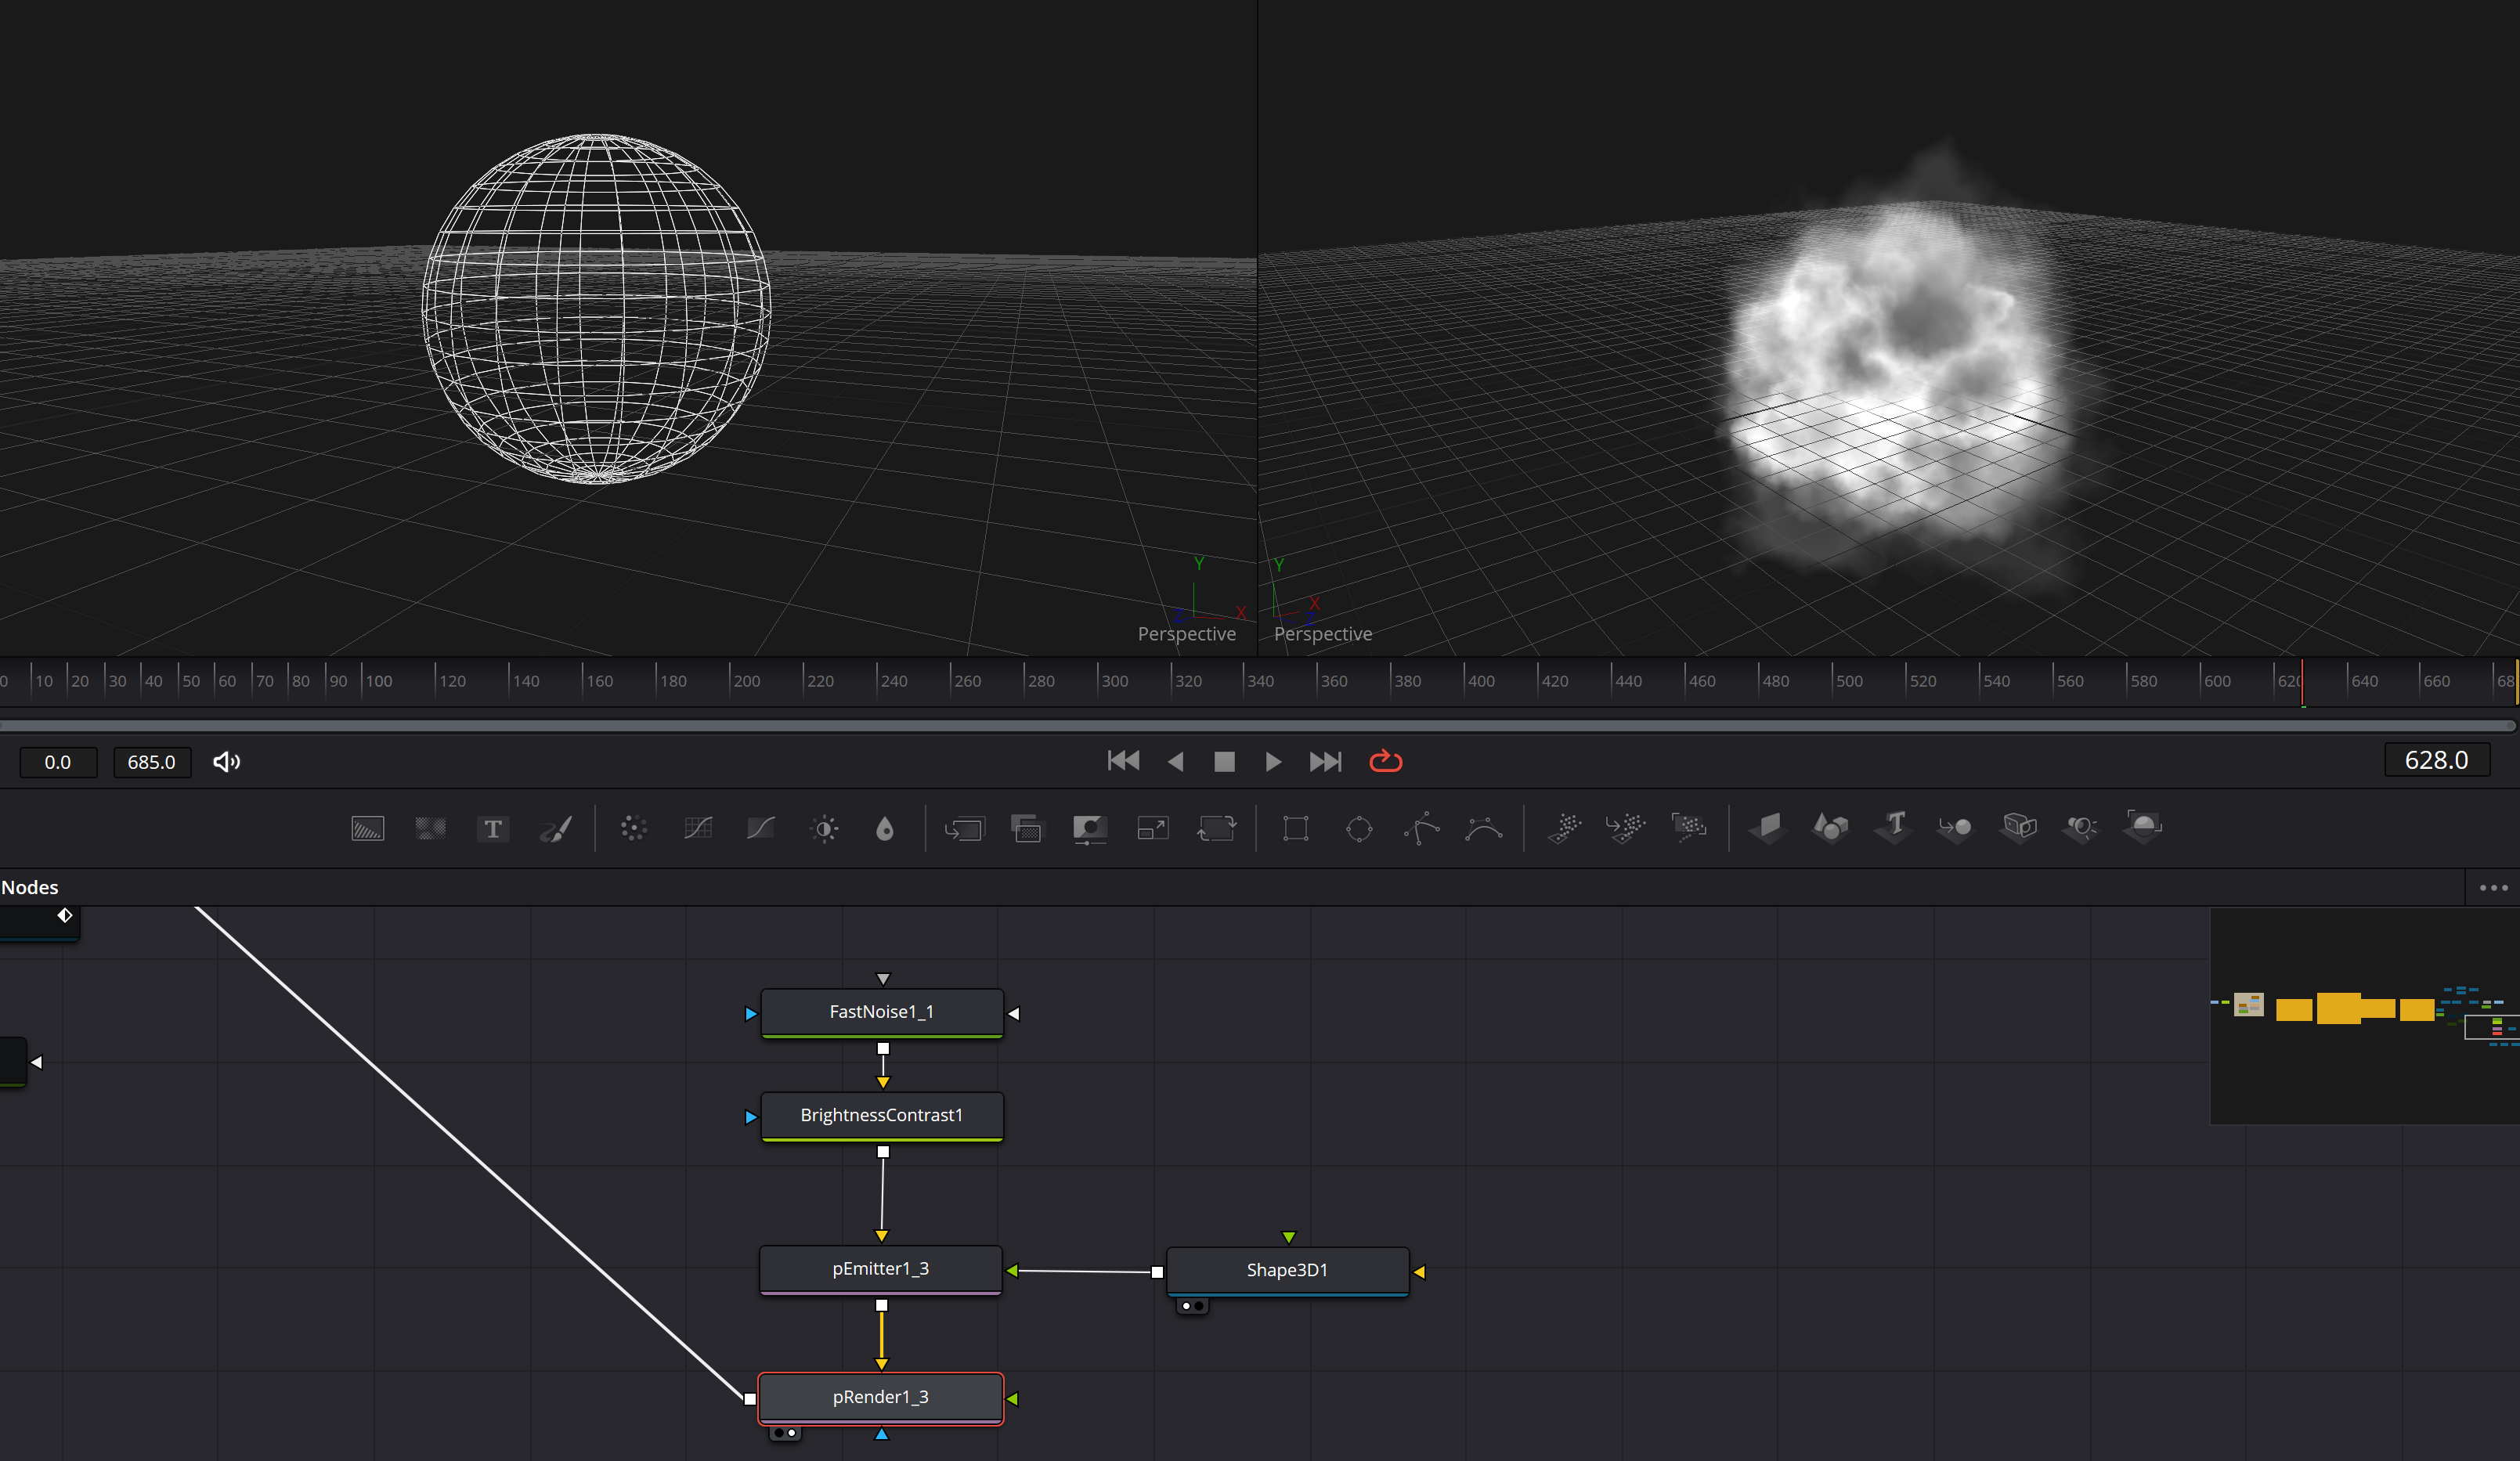Add a Merge node from the toolbar
The image size is (2520, 1461).
[964, 828]
